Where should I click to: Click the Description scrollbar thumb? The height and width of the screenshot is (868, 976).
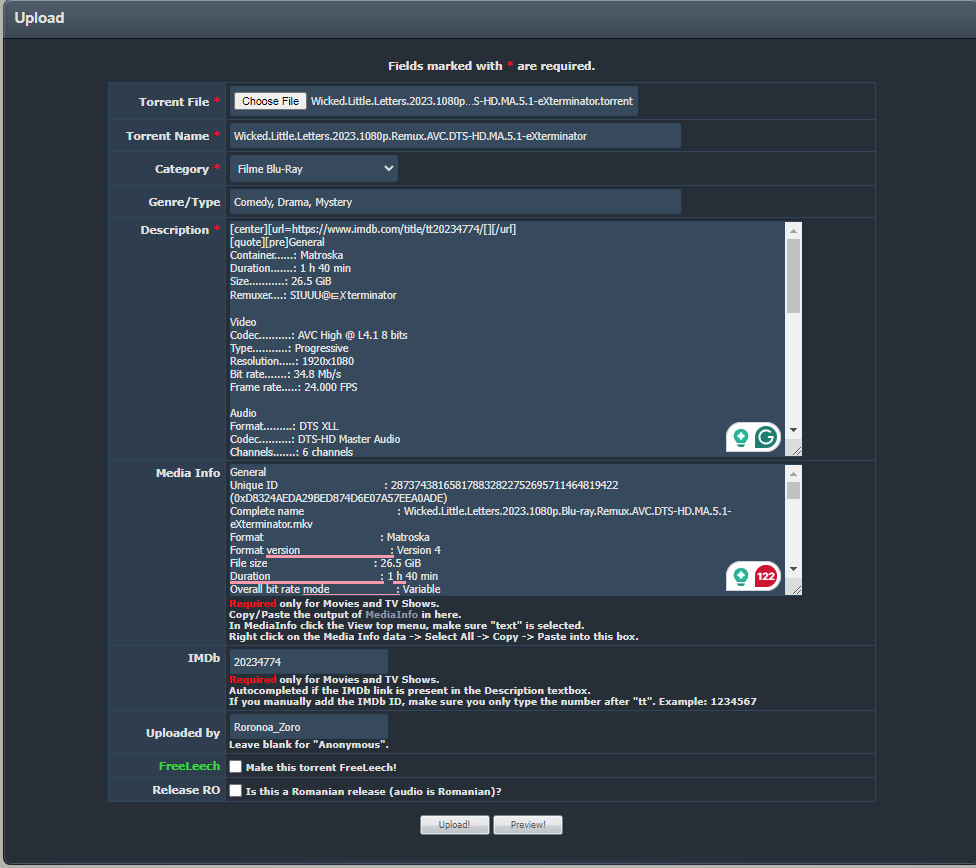(x=793, y=275)
